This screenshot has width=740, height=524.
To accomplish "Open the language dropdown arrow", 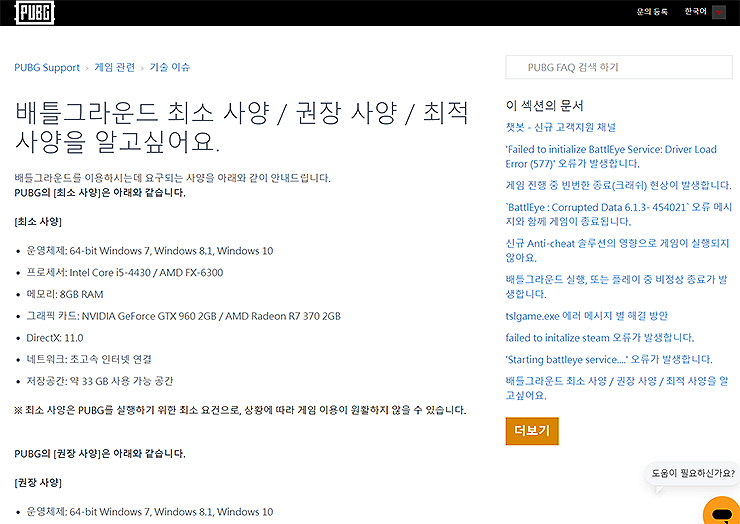I will [718, 12].
